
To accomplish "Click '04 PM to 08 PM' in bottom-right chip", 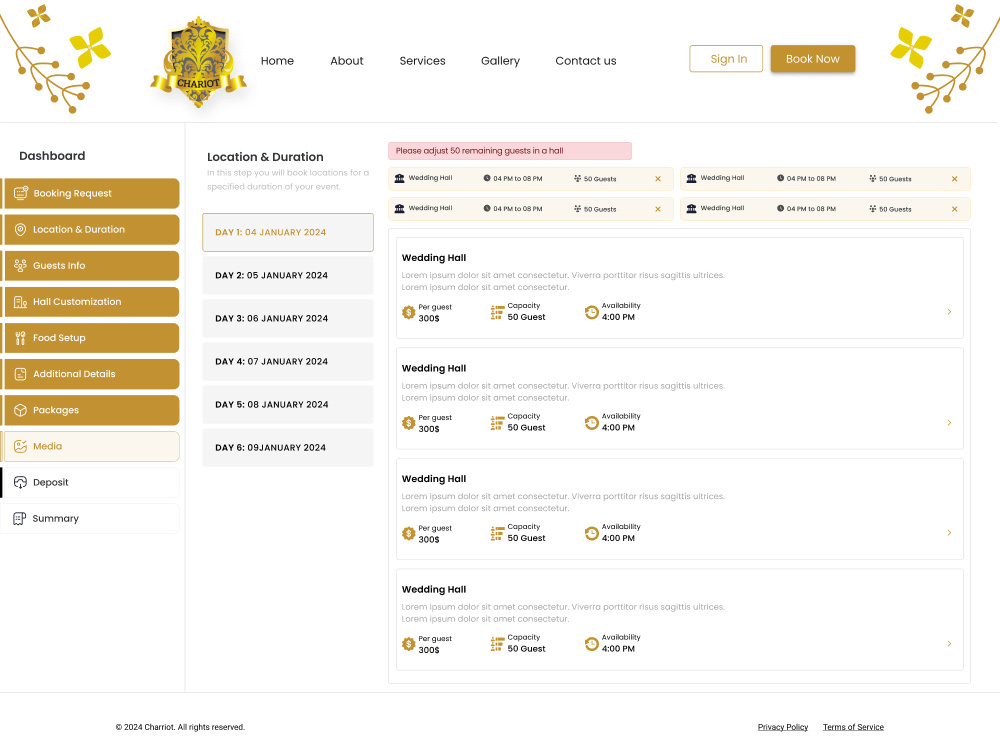I will pyautogui.click(x=811, y=209).
